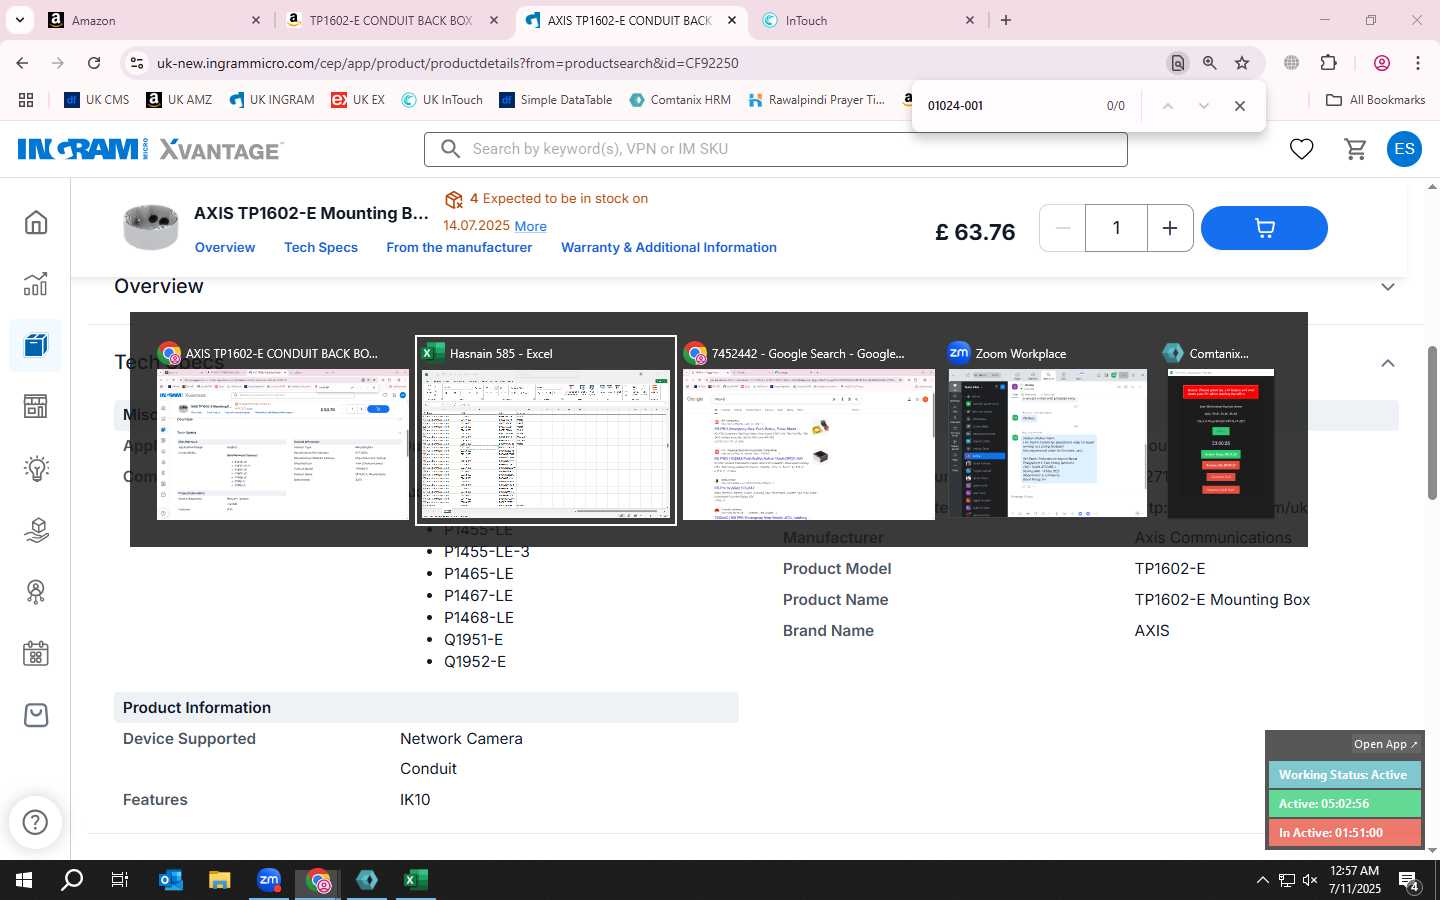This screenshot has height=900, width=1440.
Task: Open Simple DataTable bookmark
Action: pyautogui.click(x=556, y=100)
